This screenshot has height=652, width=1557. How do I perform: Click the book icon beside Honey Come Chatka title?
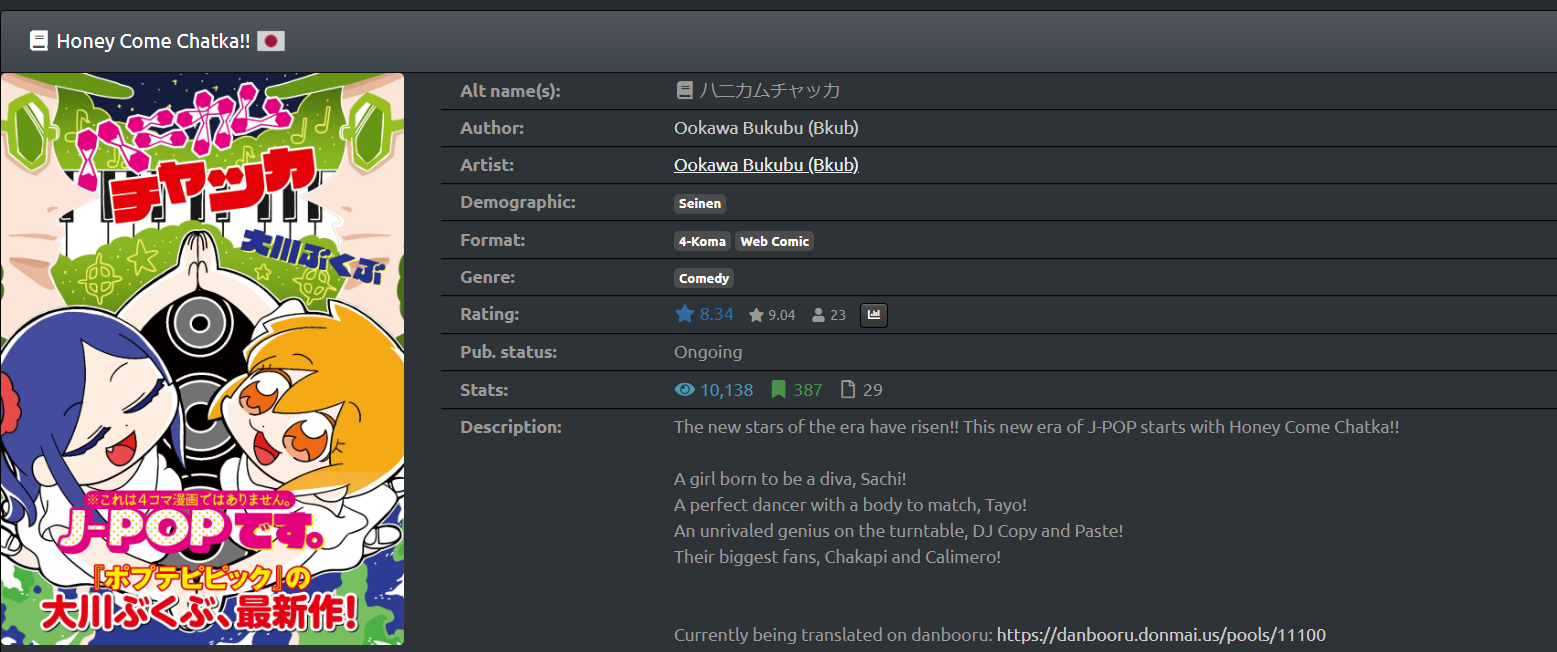39,41
